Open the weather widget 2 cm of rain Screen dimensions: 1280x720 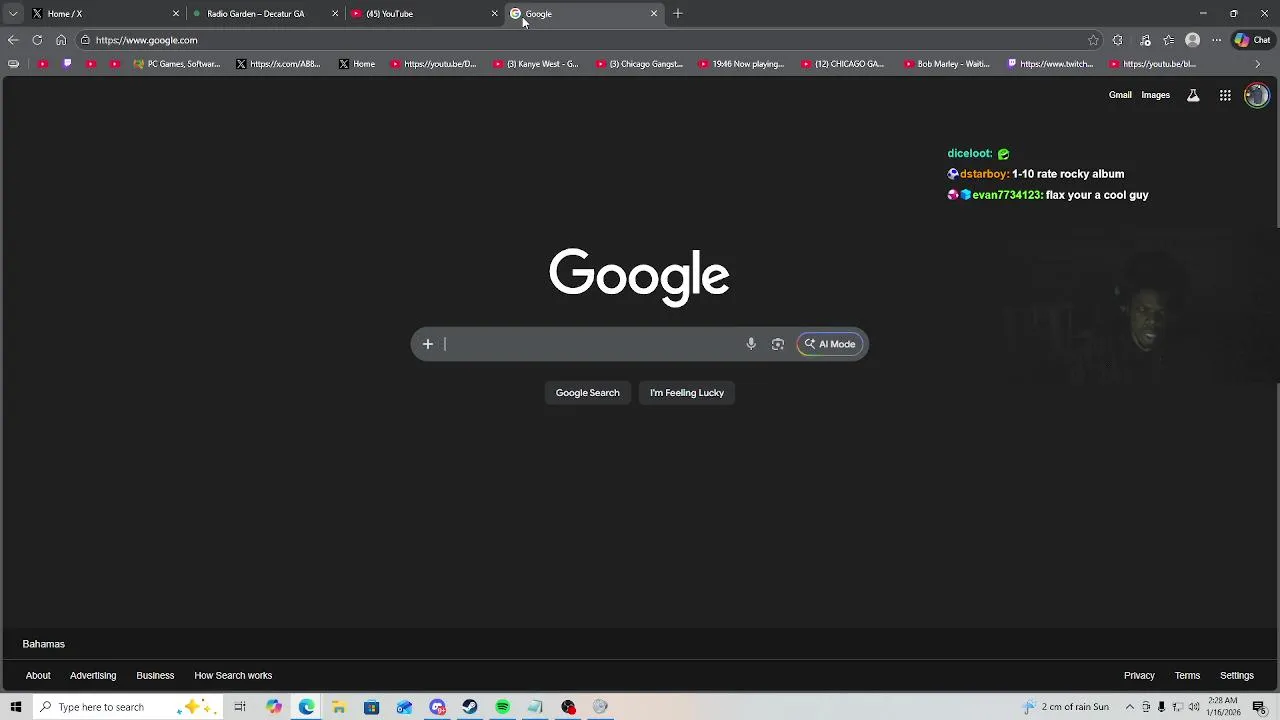[x=1066, y=707]
